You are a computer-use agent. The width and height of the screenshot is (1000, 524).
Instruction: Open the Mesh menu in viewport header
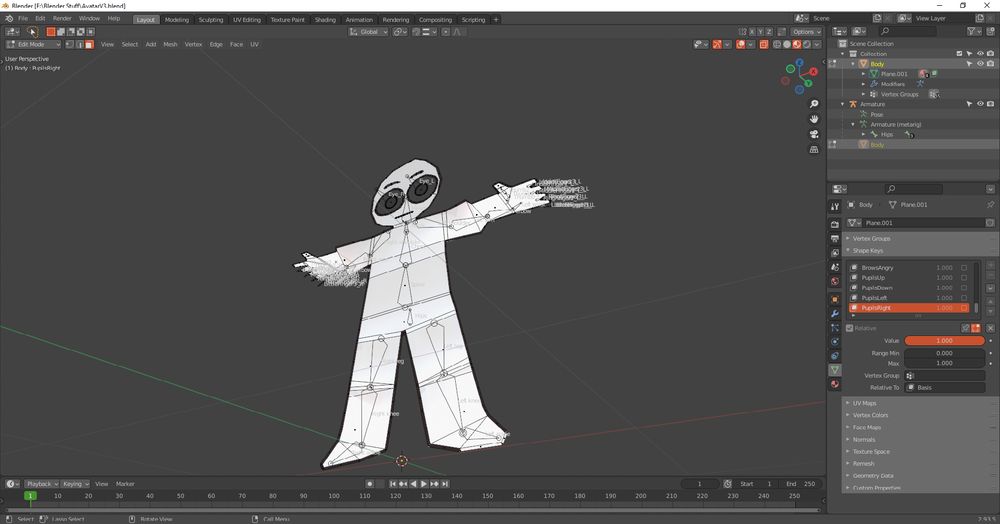coord(170,45)
